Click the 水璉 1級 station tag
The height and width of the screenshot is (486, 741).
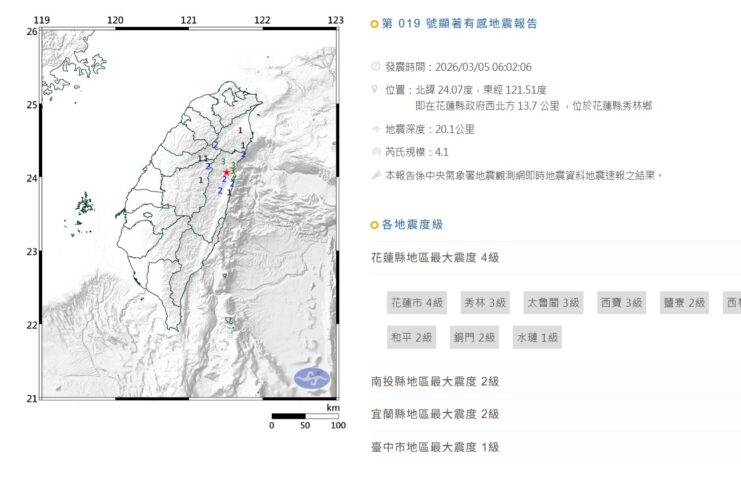point(537,337)
